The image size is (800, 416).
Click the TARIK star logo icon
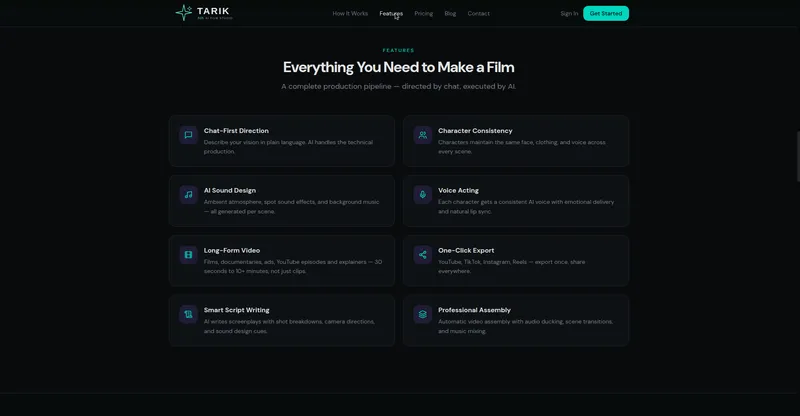click(184, 13)
